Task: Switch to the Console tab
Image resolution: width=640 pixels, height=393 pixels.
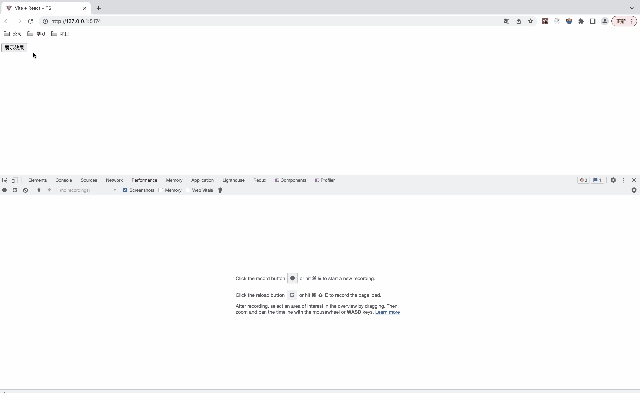Action: coord(64,180)
